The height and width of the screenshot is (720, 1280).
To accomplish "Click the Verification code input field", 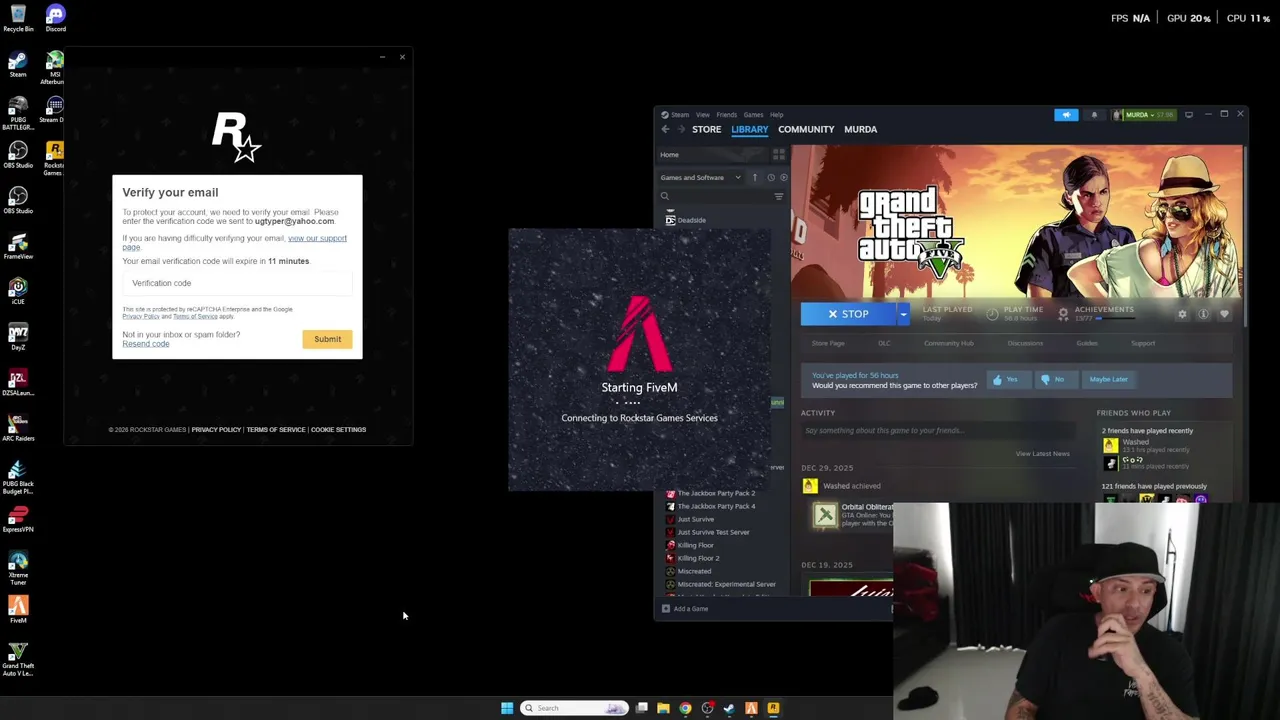I will [x=237, y=283].
